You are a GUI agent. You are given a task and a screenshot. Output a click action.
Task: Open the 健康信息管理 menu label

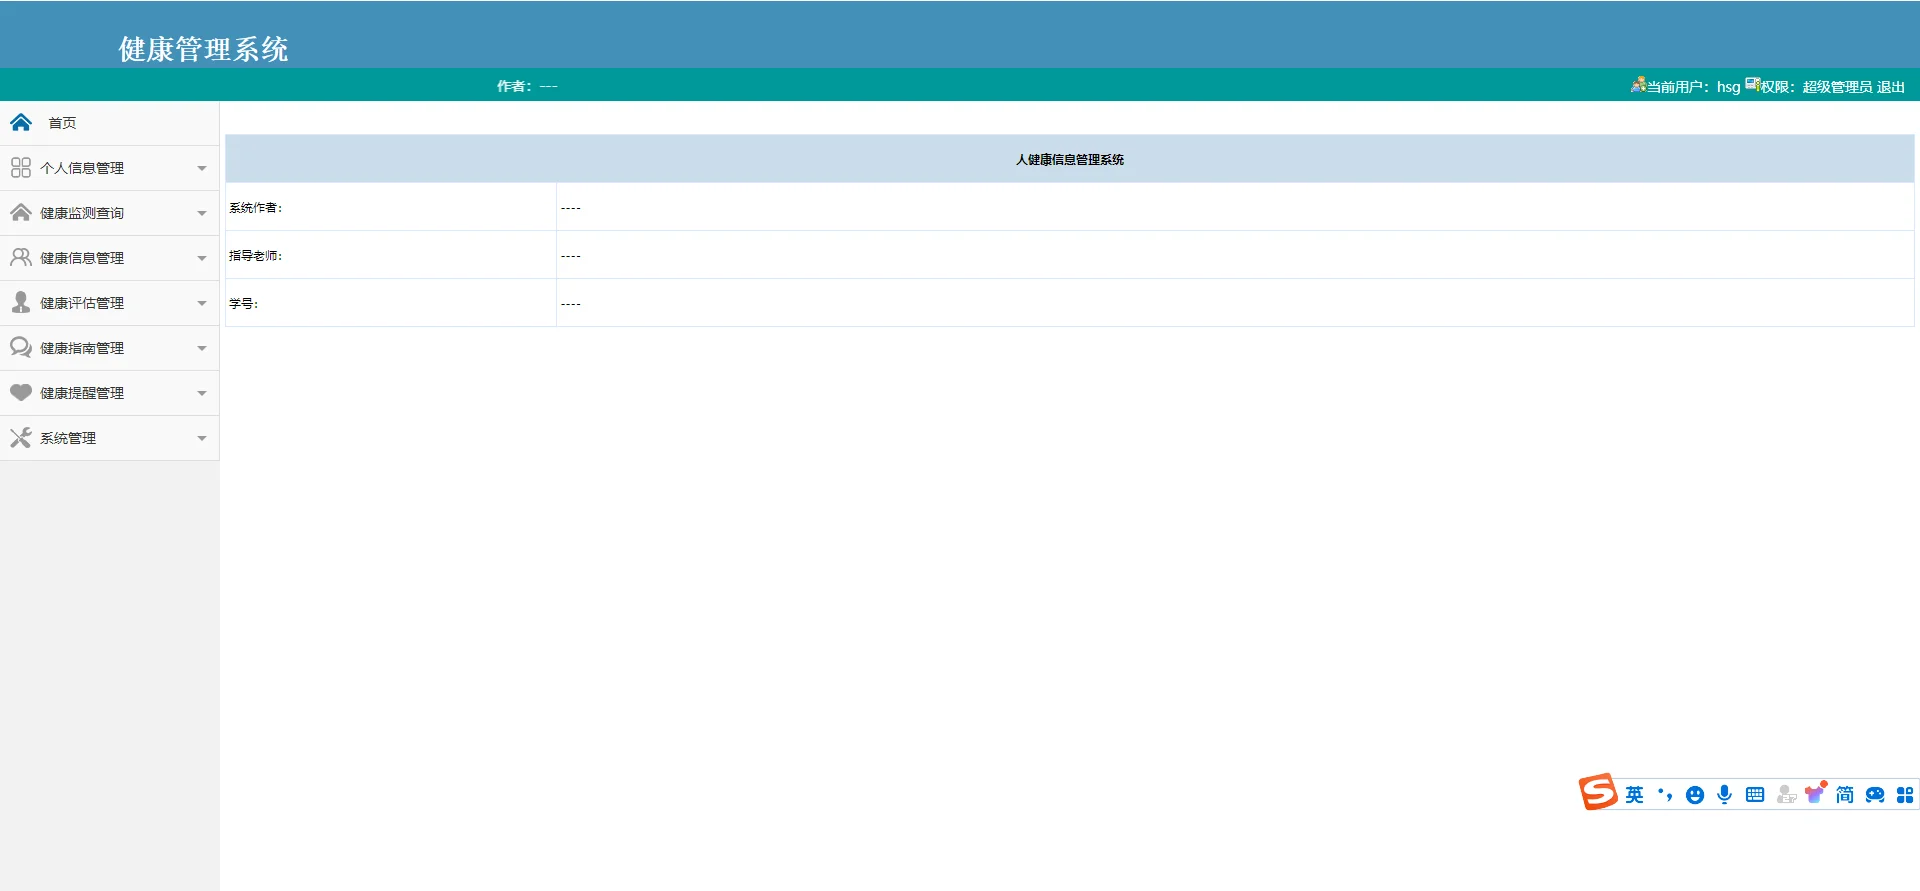(x=82, y=258)
